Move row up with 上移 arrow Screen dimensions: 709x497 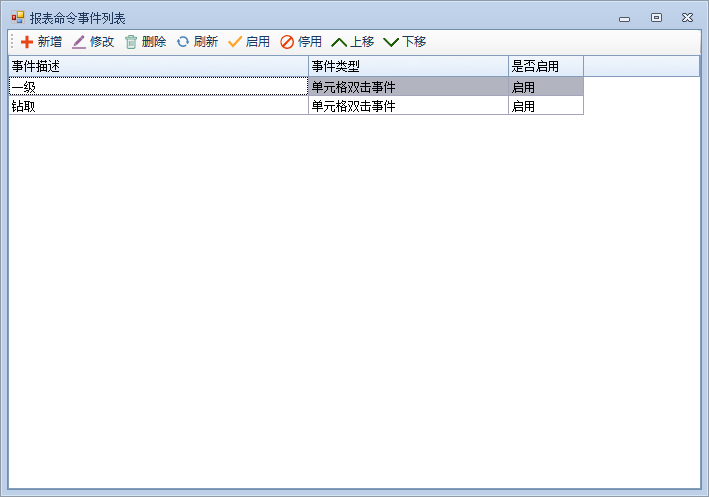pos(340,42)
